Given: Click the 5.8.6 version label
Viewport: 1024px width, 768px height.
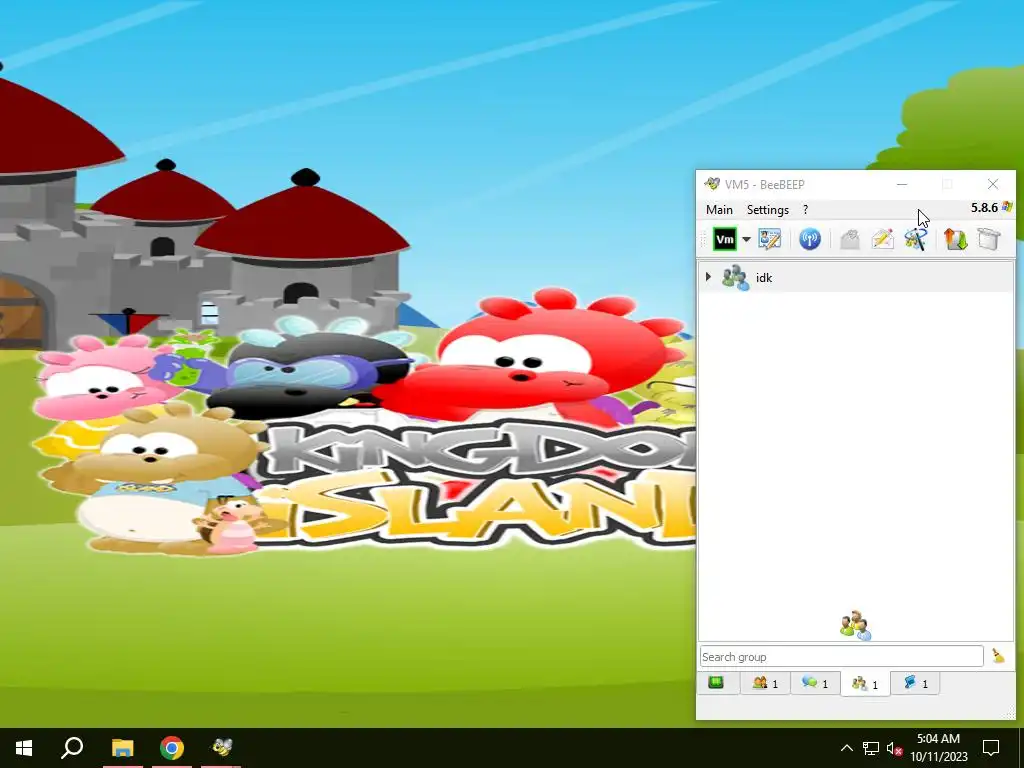Looking at the screenshot, I should 984,208.
